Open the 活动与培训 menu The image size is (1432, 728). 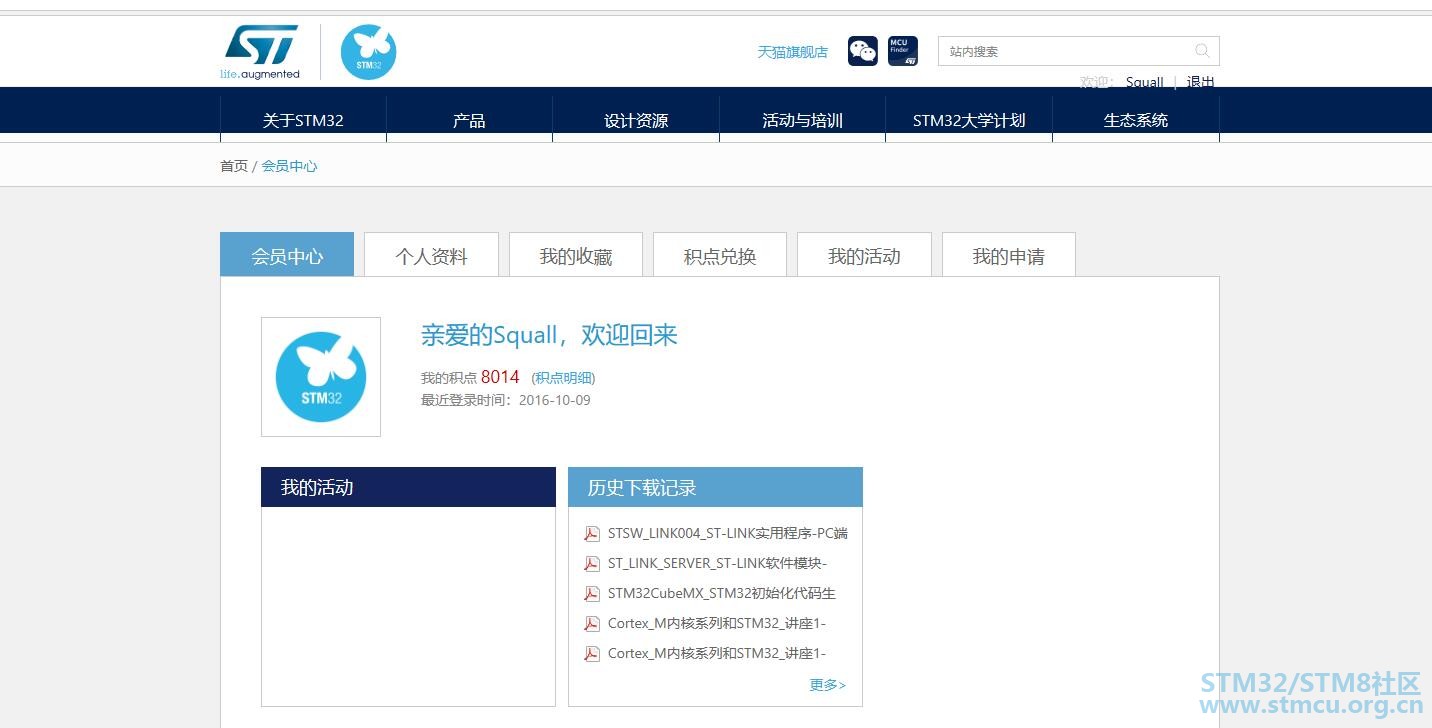coord(802,120)
